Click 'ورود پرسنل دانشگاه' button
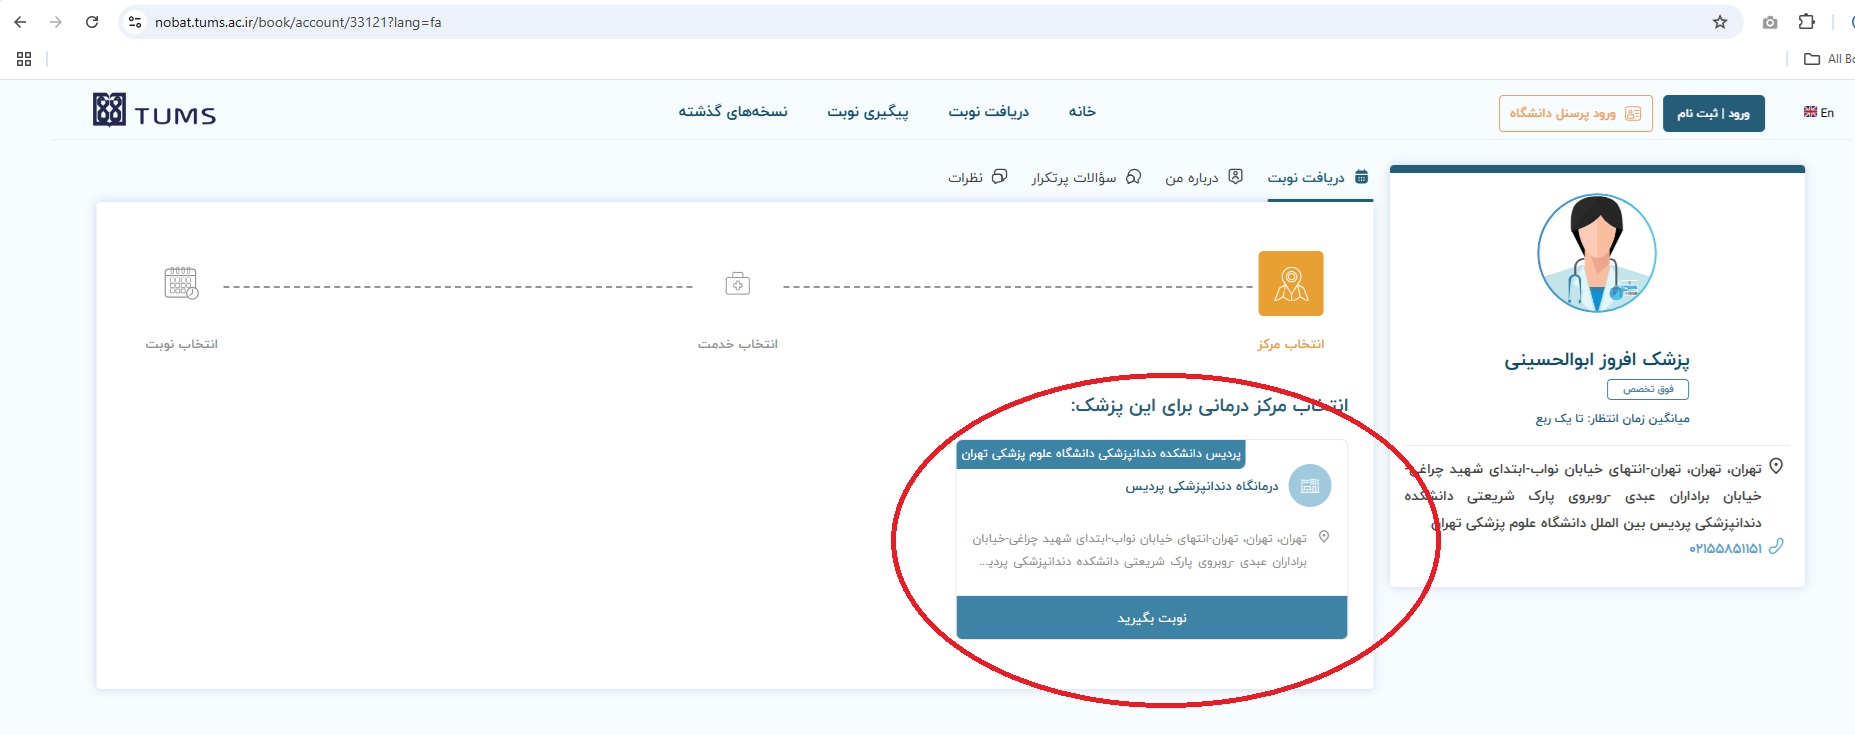1855x735 pixels. point(1575,114)
